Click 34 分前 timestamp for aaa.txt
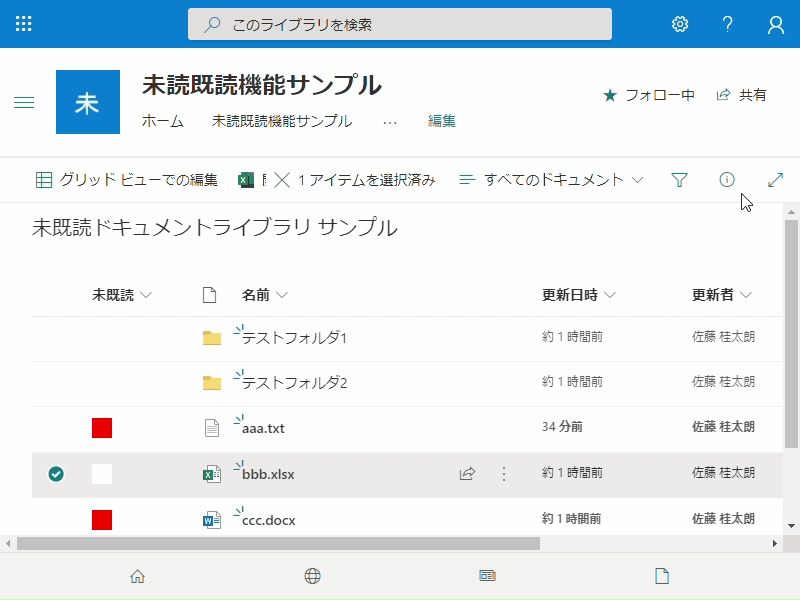This screenshot has height=600, width=800. 562,427
